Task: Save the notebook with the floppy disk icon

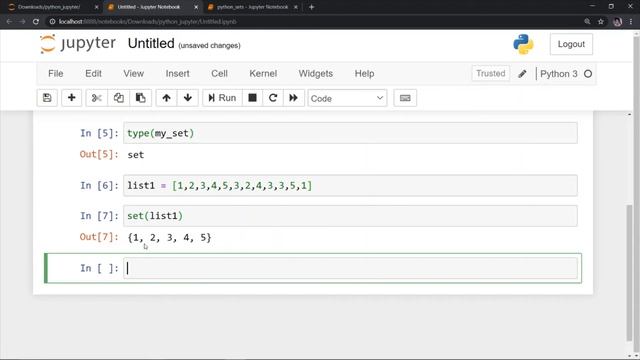Action: pyautogui.click(x=47, y=98)
